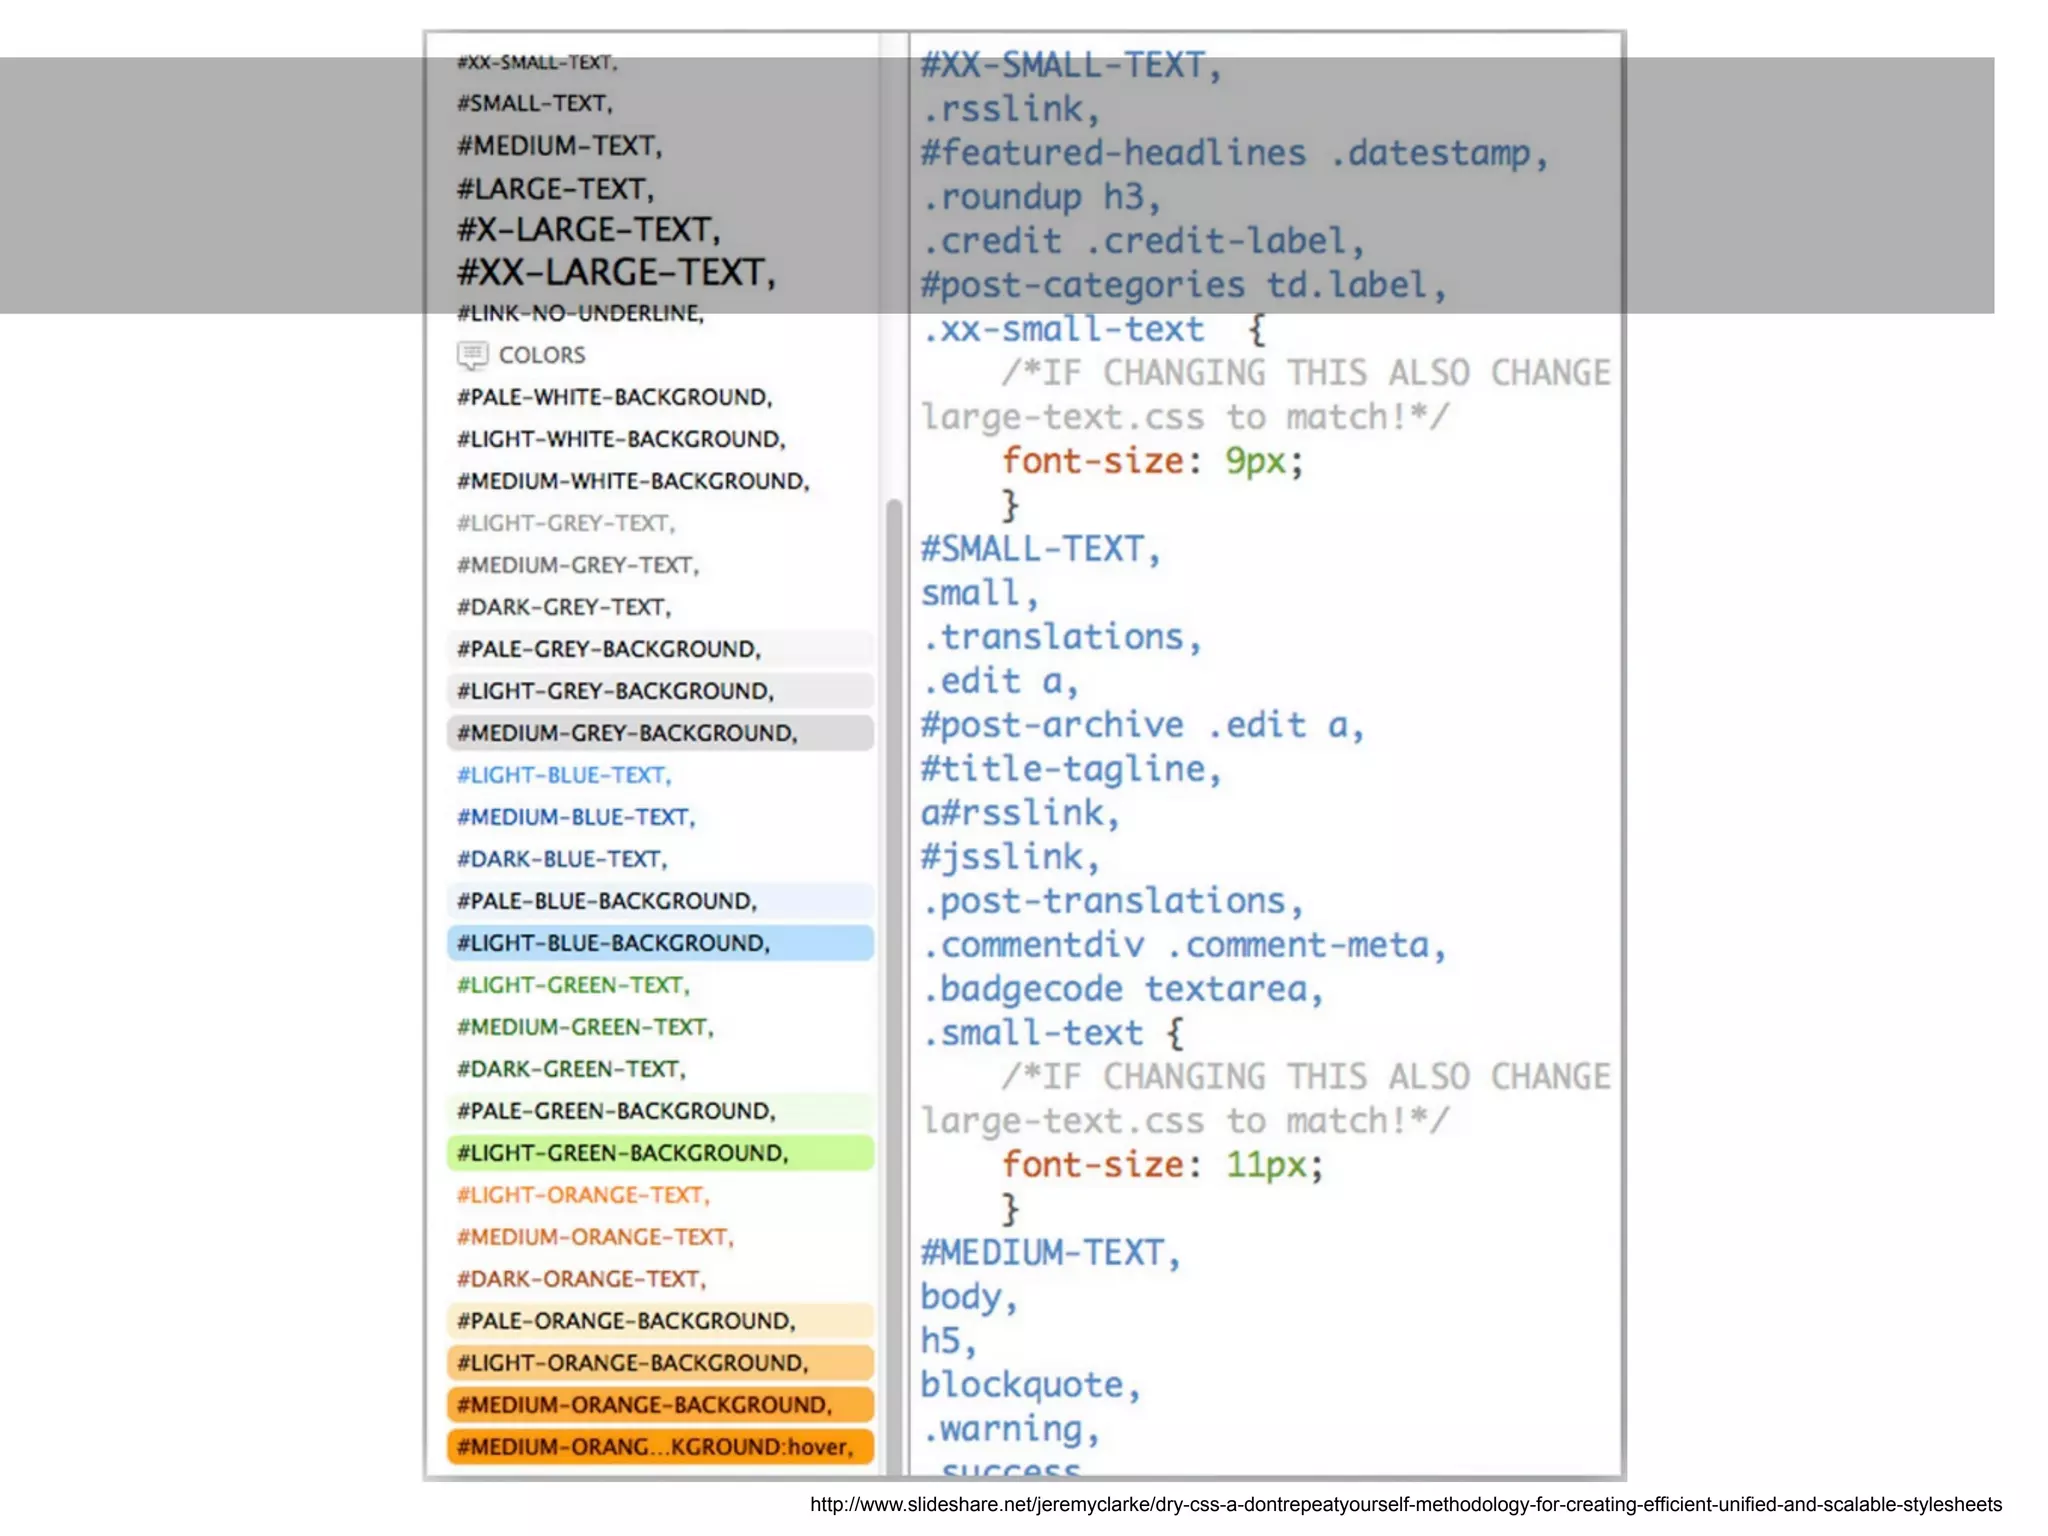2048x1536 pixels.
Task: Select #LIGHT-GREEN-TEXT entry
Action: 573,985
